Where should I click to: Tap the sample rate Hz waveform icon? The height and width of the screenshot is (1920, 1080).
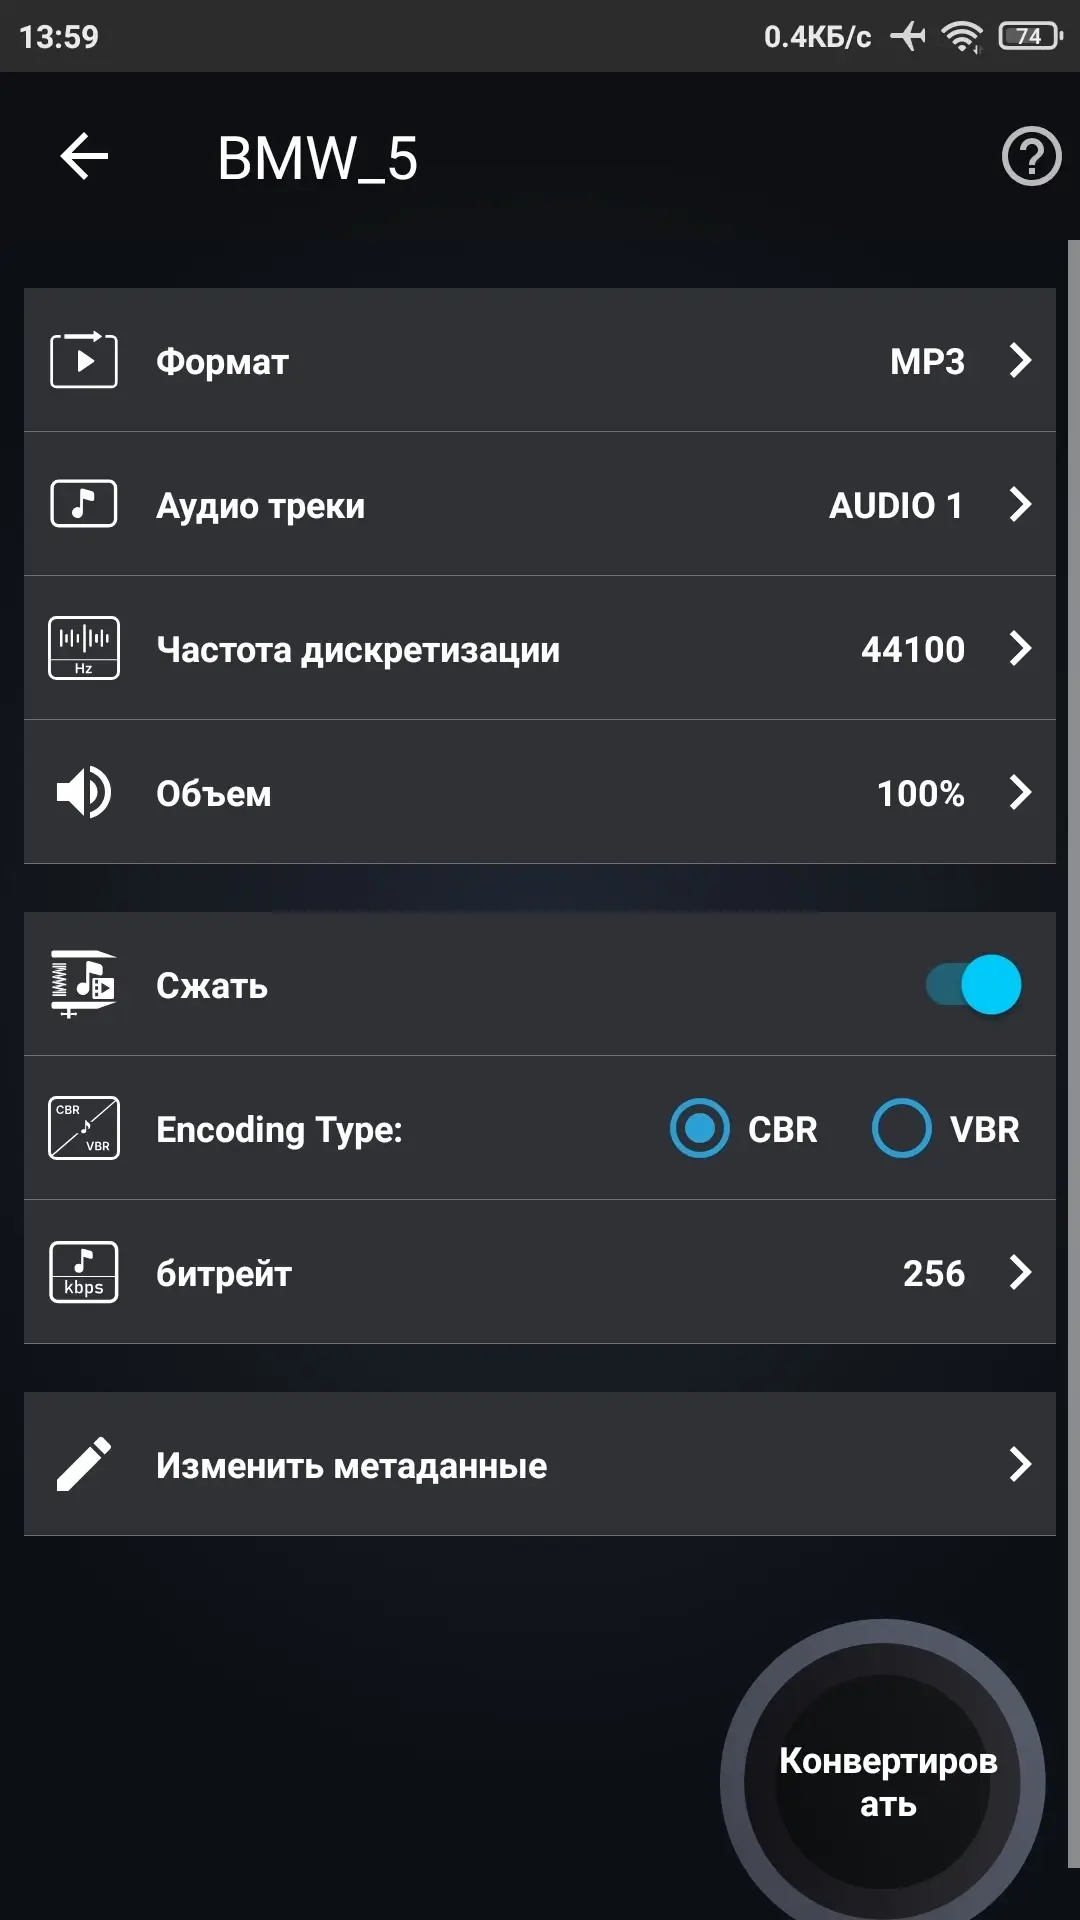(x=84, y=648)
